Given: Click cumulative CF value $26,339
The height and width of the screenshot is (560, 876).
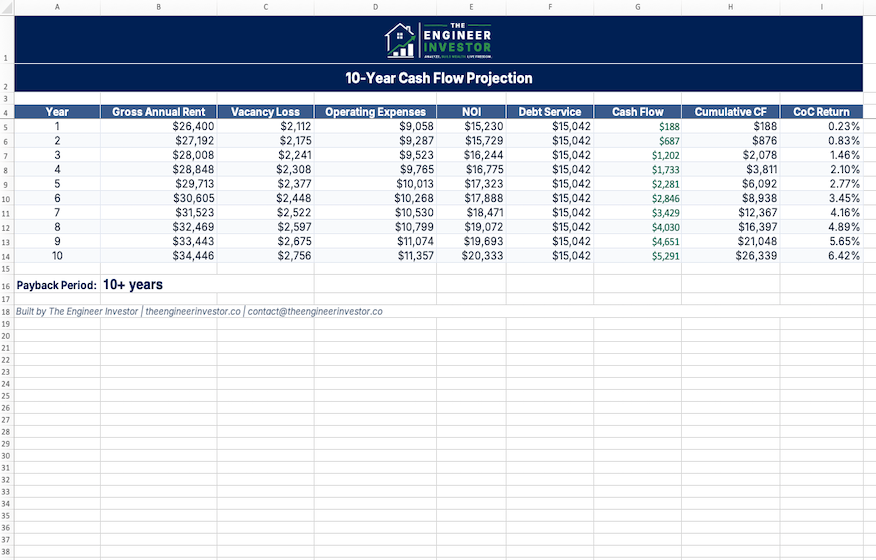Looking at the screenshot, I should 757,256.
